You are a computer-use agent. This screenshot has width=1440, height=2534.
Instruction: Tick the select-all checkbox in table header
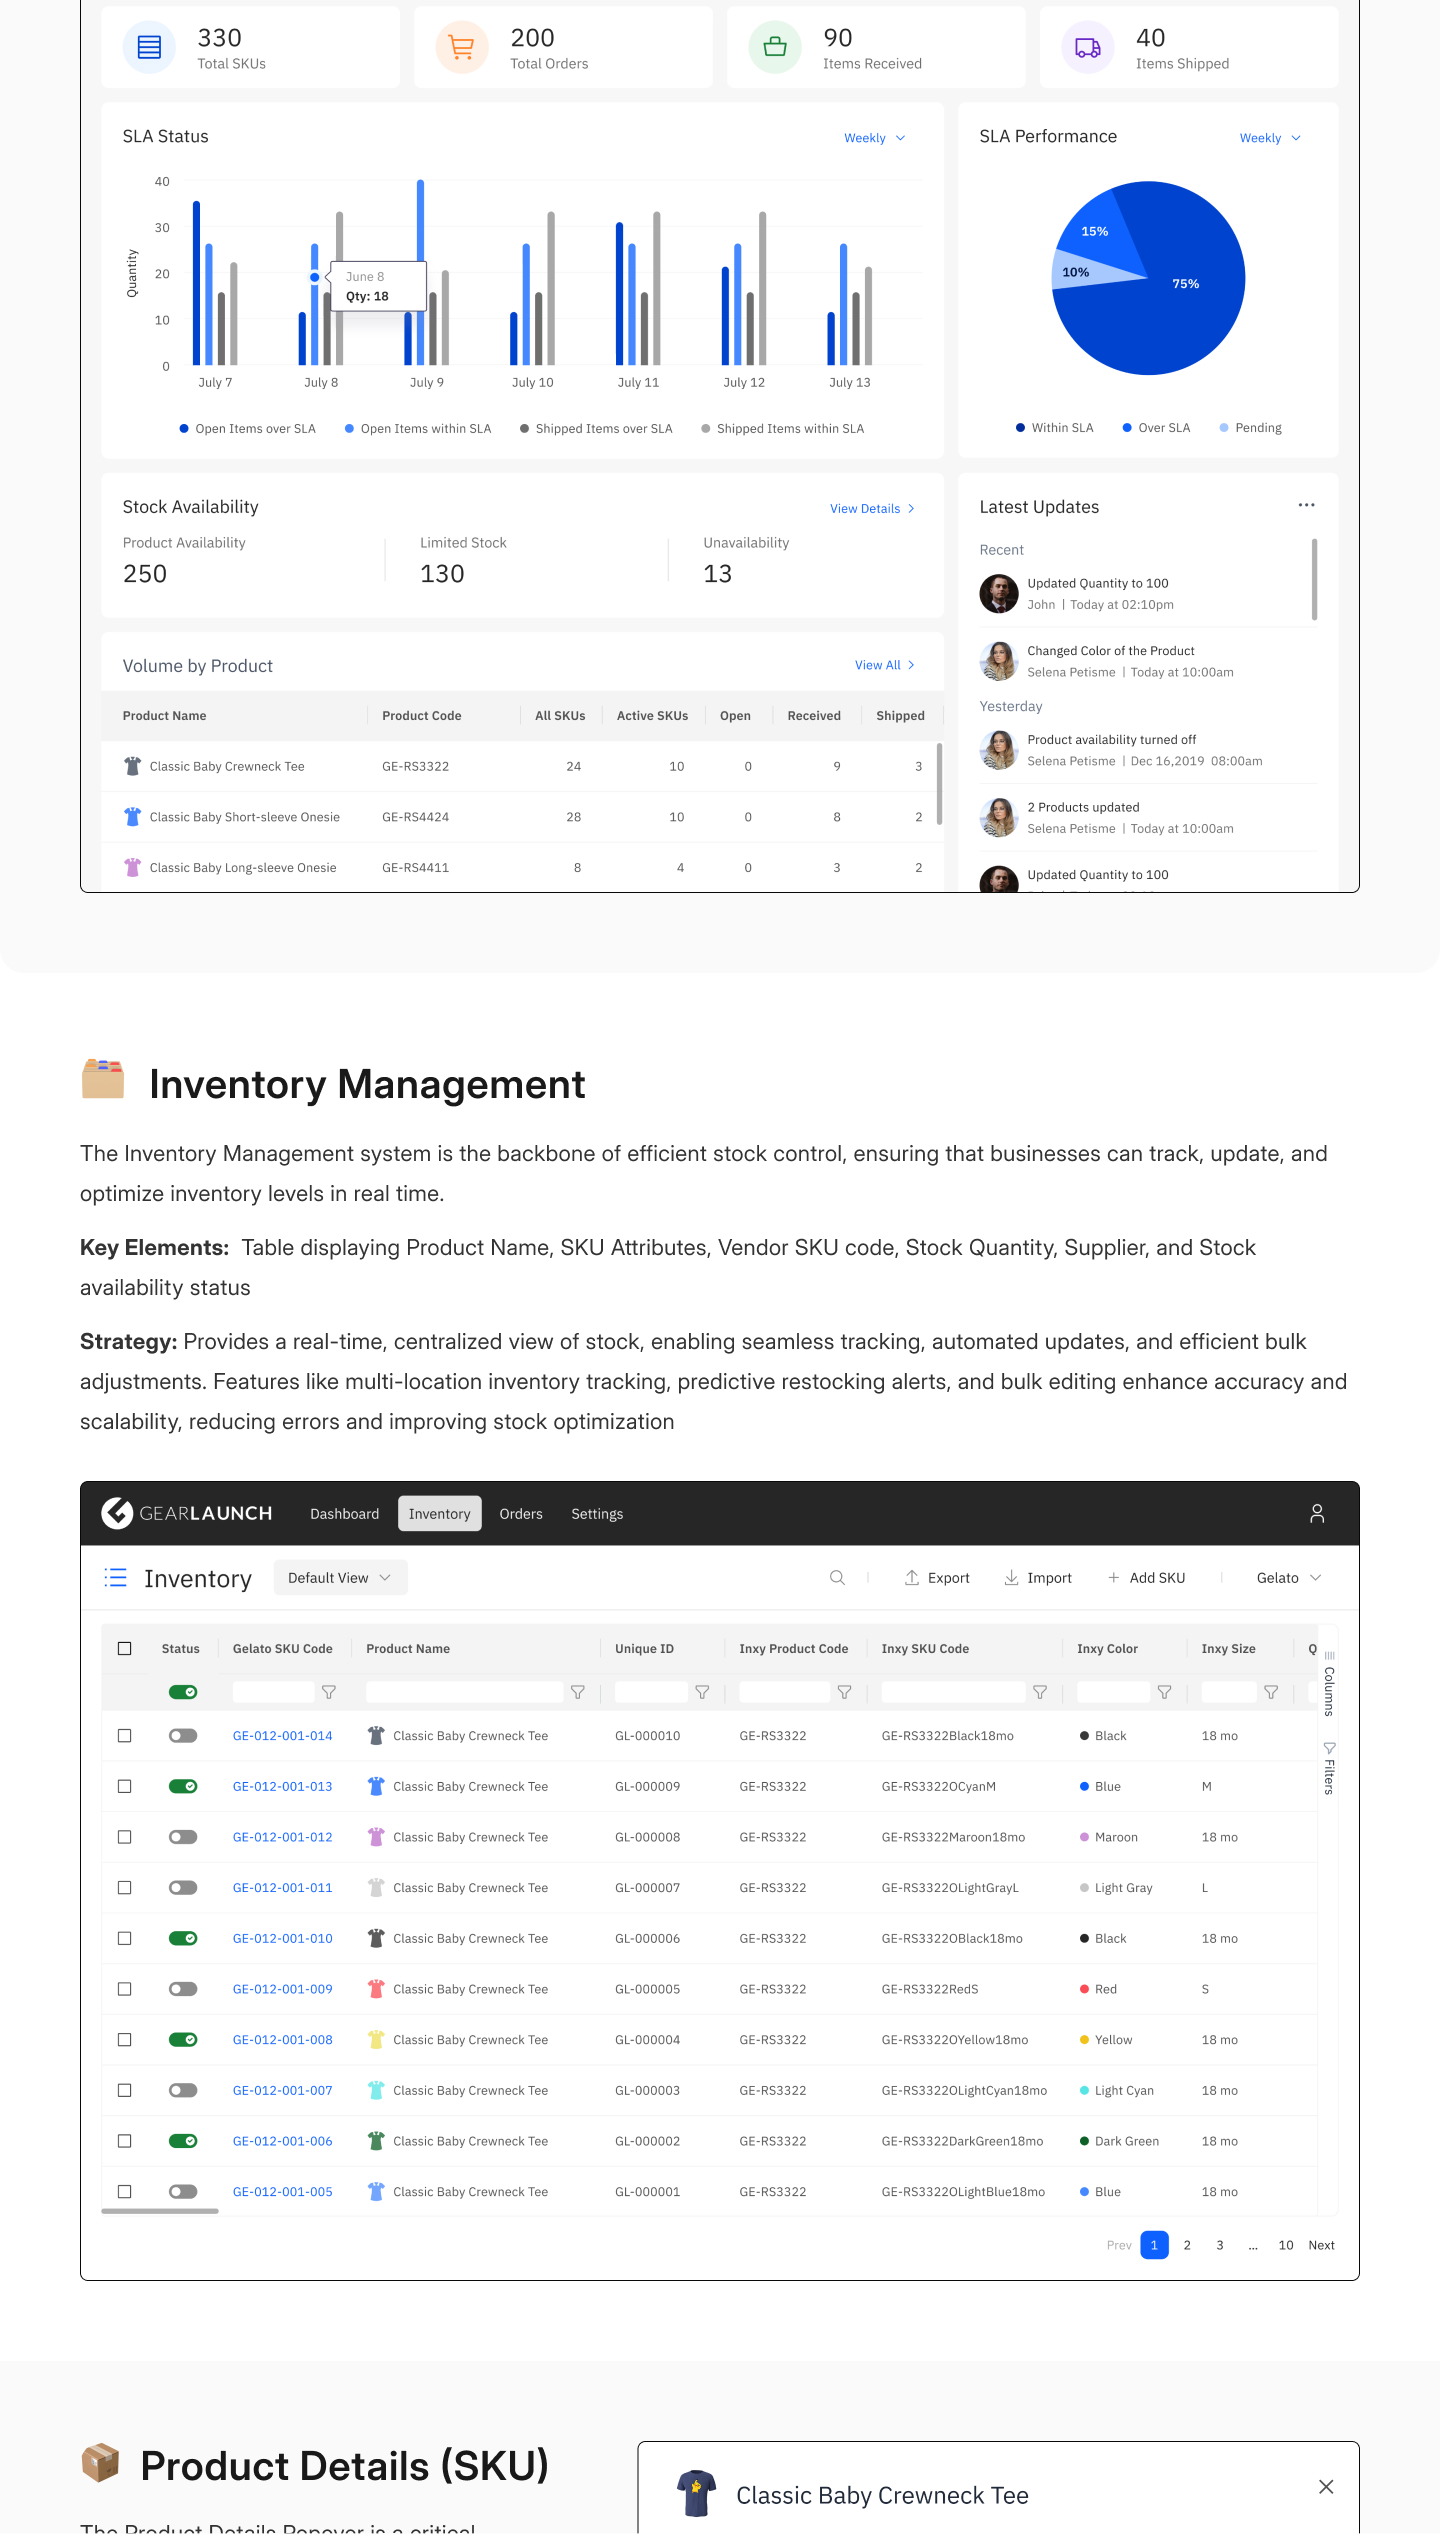pos(125,1648)
